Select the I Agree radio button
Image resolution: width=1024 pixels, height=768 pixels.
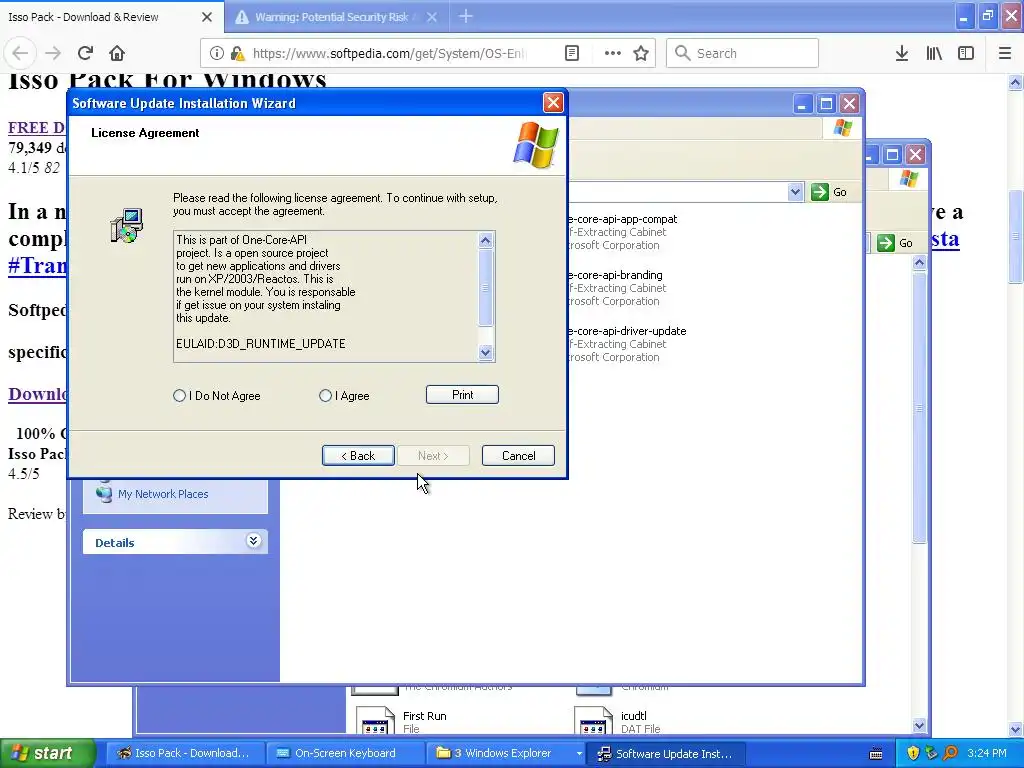(325, 396)
